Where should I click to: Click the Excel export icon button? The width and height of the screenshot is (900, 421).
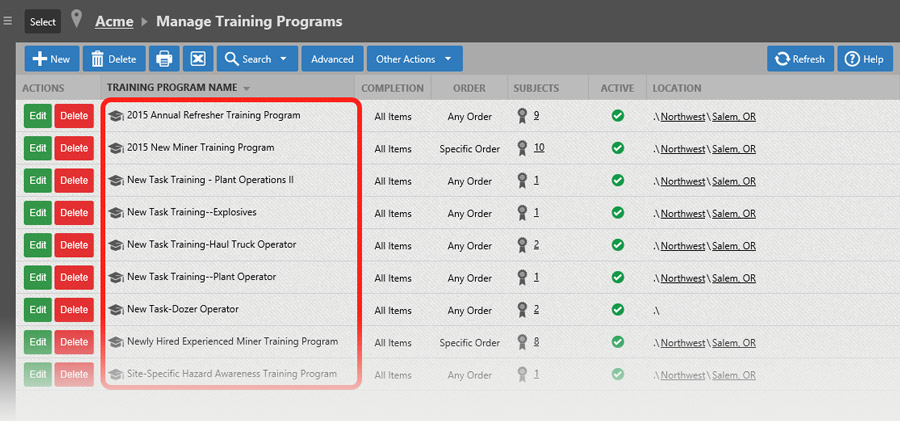198,59
